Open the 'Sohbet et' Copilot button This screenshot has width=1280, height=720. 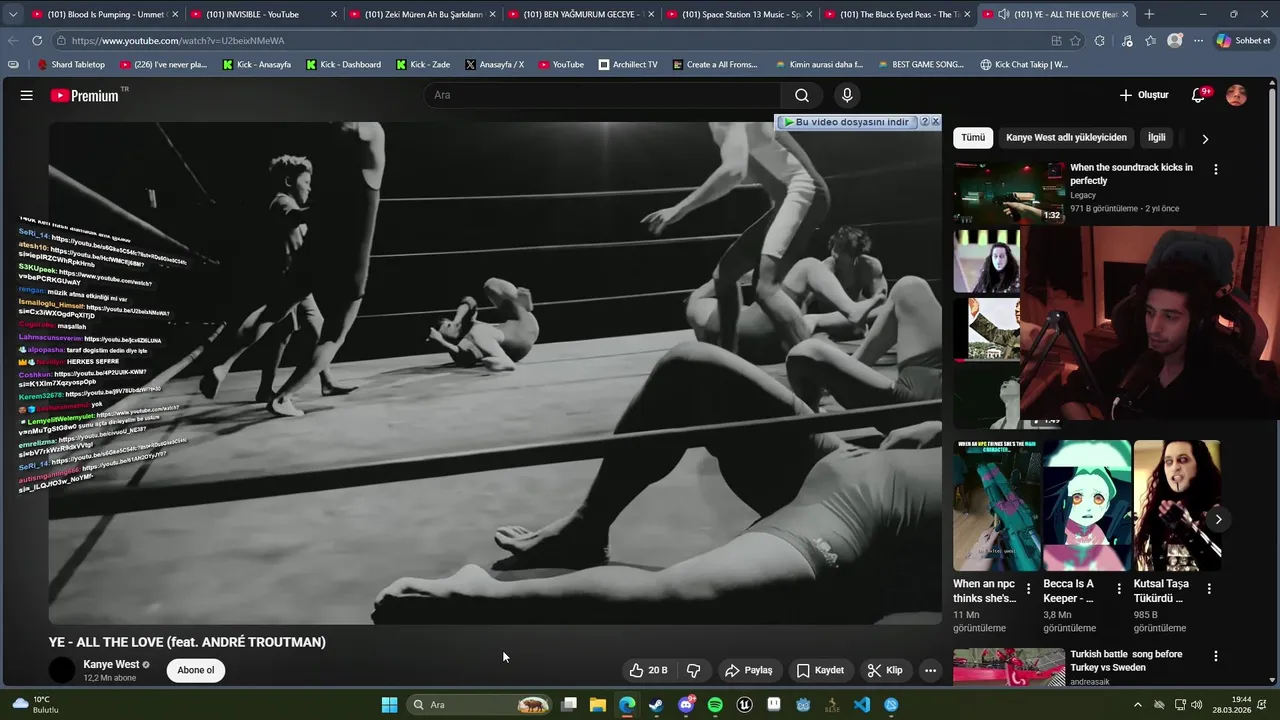pos(1243,41)
